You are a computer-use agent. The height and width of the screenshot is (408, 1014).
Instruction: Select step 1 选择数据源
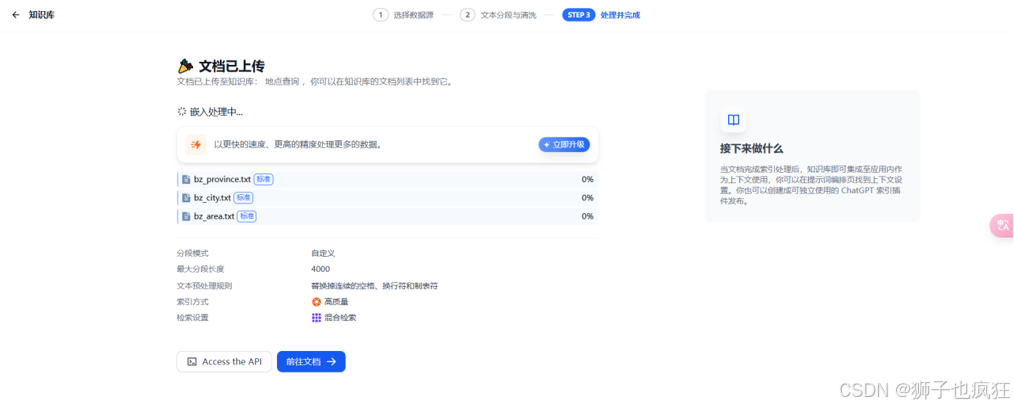coord(404,15)
